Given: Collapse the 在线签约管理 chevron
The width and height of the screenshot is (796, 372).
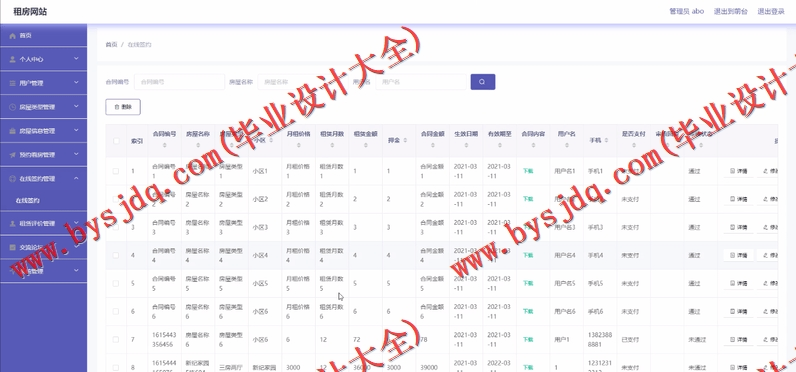Looking at the screenshot, I should (76, 178).
